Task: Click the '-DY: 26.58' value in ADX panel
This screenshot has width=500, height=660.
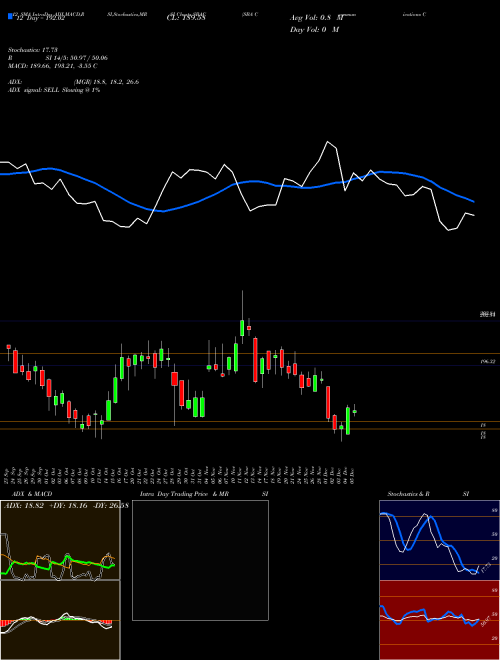Action: 111,505
